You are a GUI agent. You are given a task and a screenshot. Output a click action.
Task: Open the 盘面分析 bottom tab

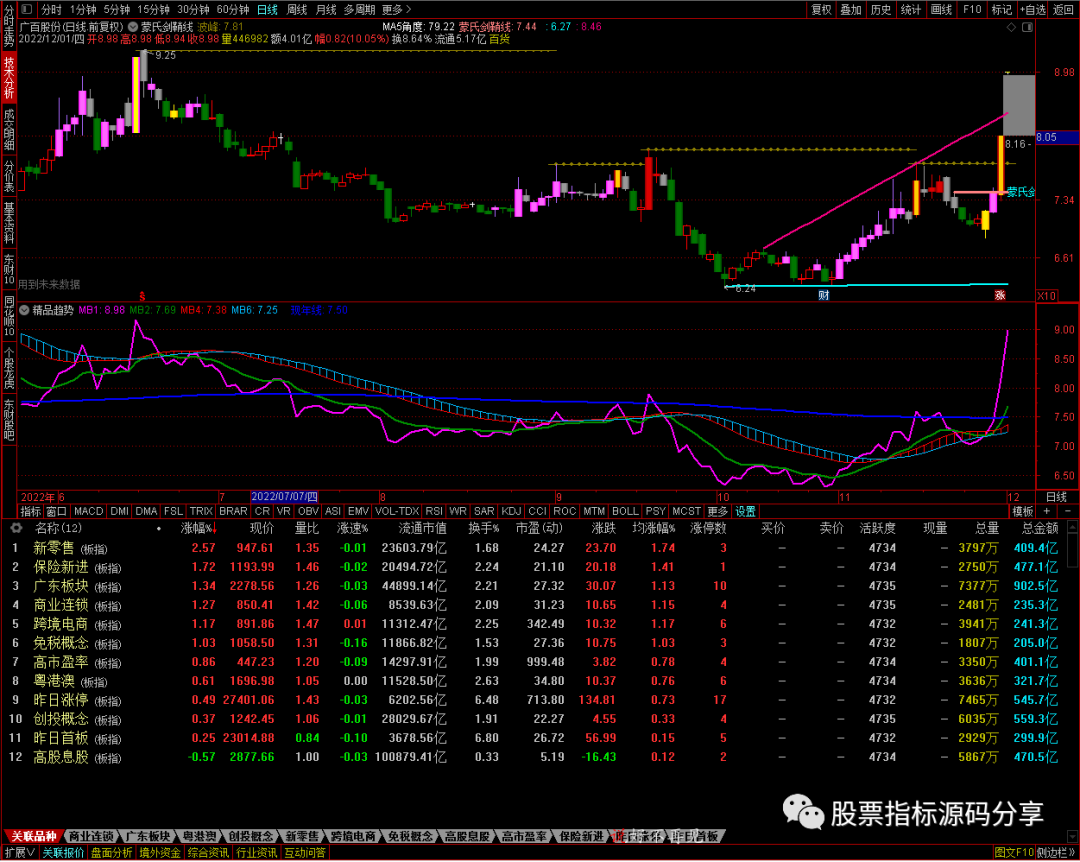(x=112, y=853)
